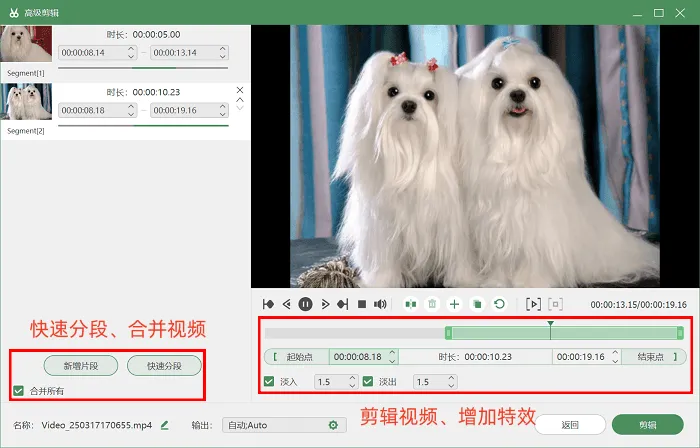Click the circular reset arrow icon
The width and height of the screenshot is (700, 448).
(500, 304)
